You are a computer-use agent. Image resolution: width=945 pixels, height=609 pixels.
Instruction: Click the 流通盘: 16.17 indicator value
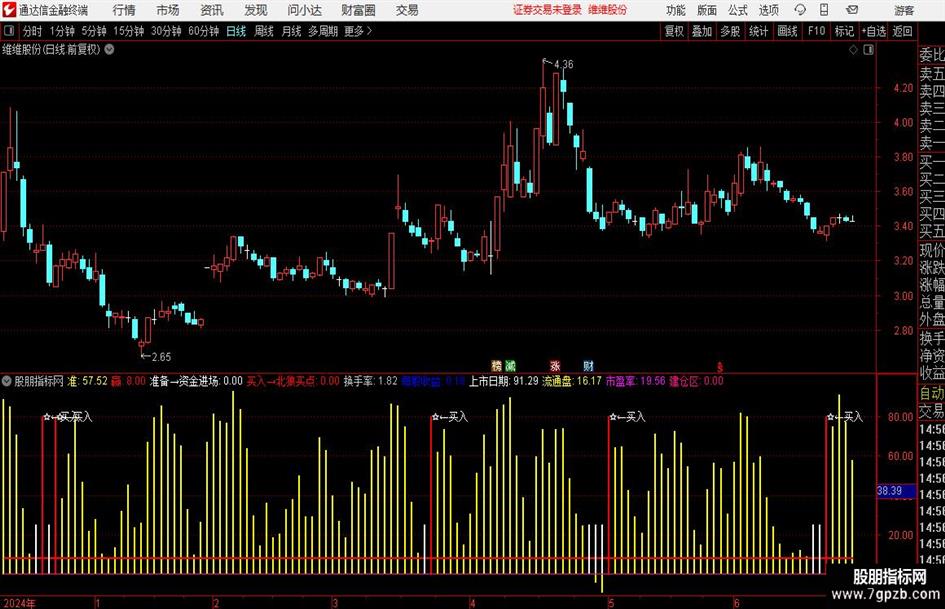572,381
